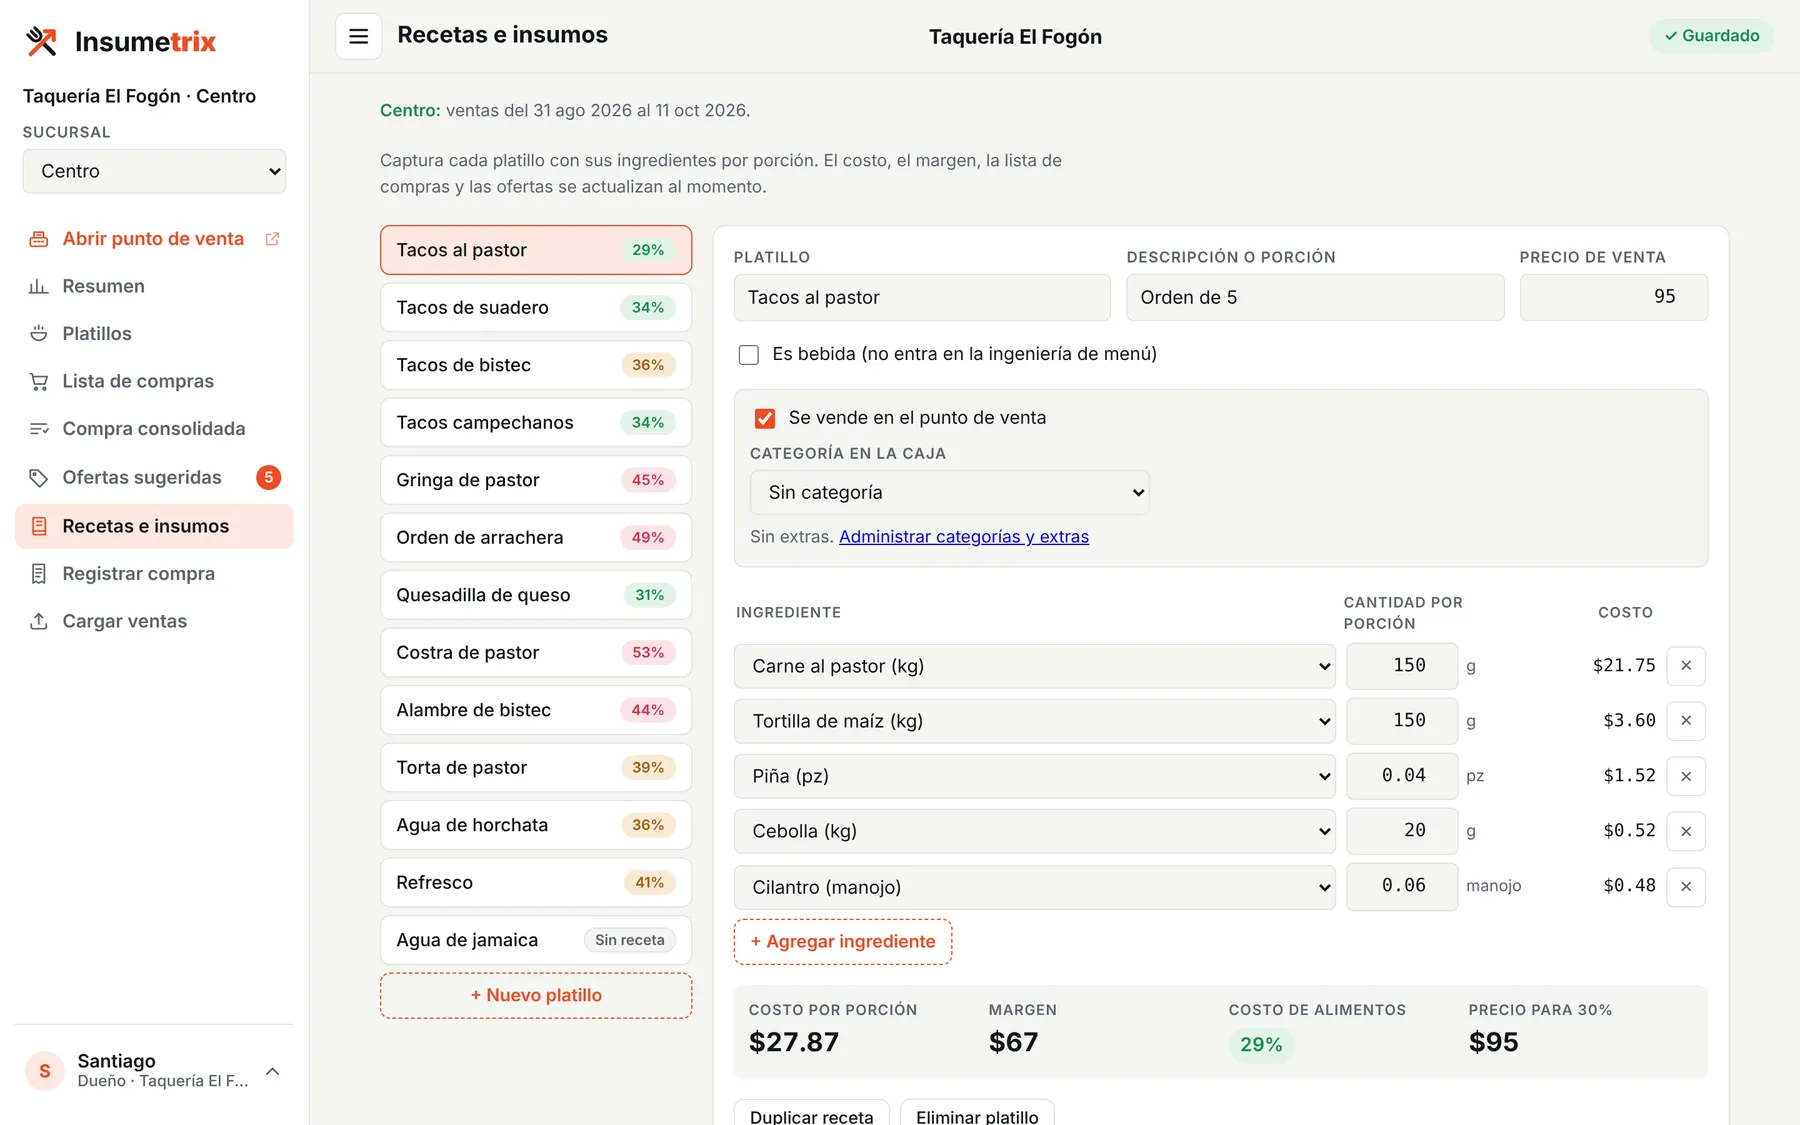
Task: Click the Ofertas sugeridas badge showing 5
Action: coord(268,478)
